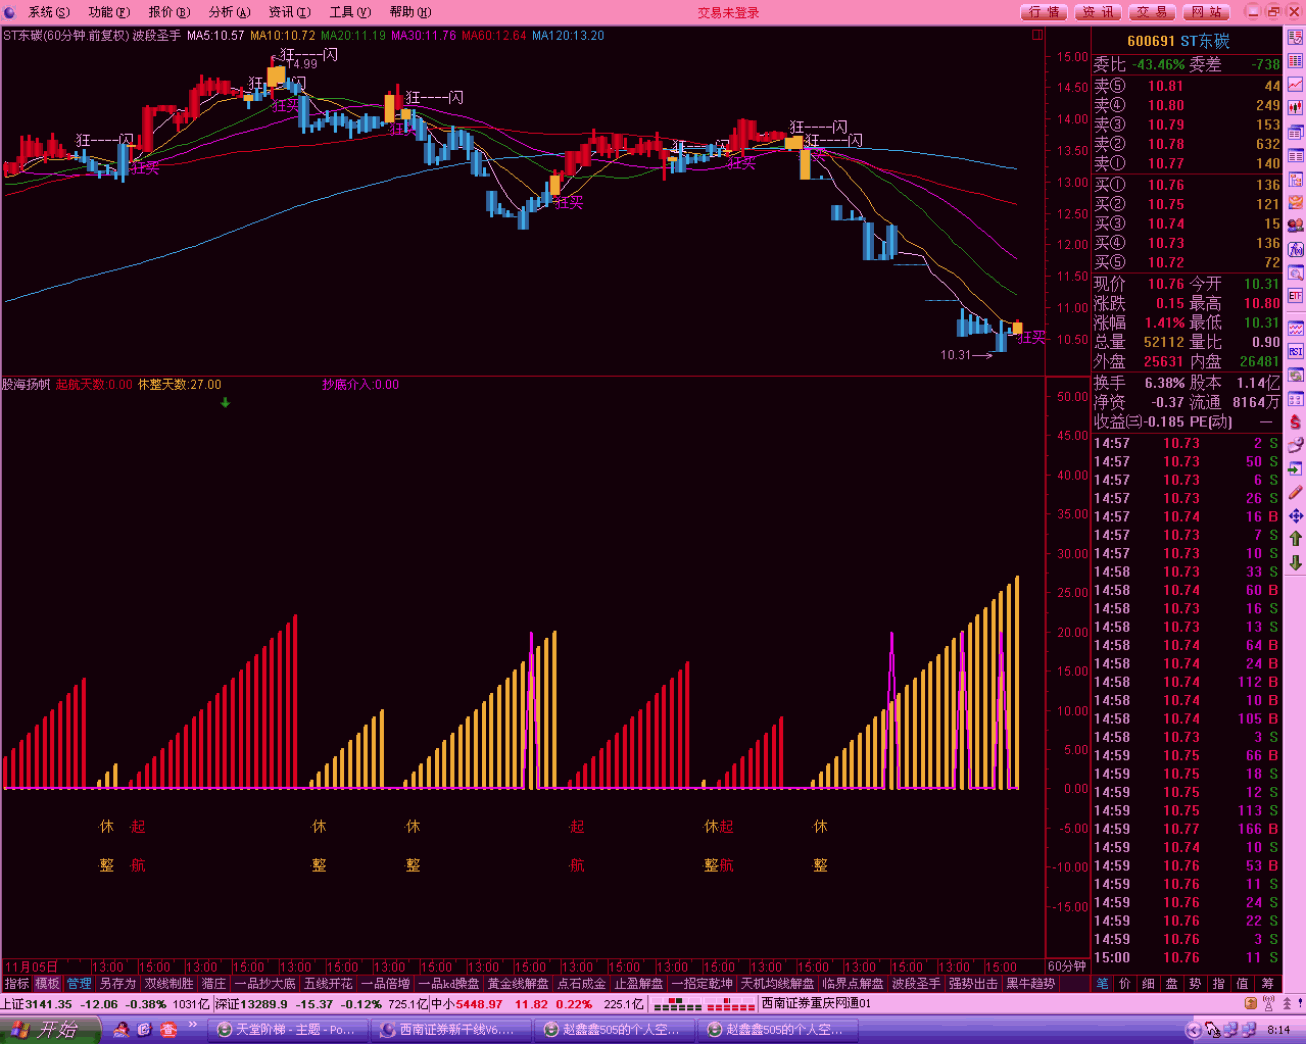
Task: Click the 另存为 tab
Action: [117, 984]
